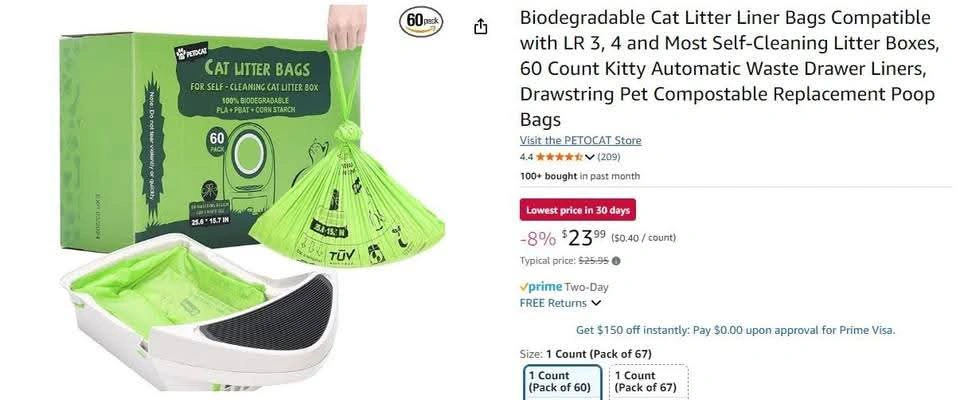Open the Visit the PETOCAT Store link

[x=580, y=140]
